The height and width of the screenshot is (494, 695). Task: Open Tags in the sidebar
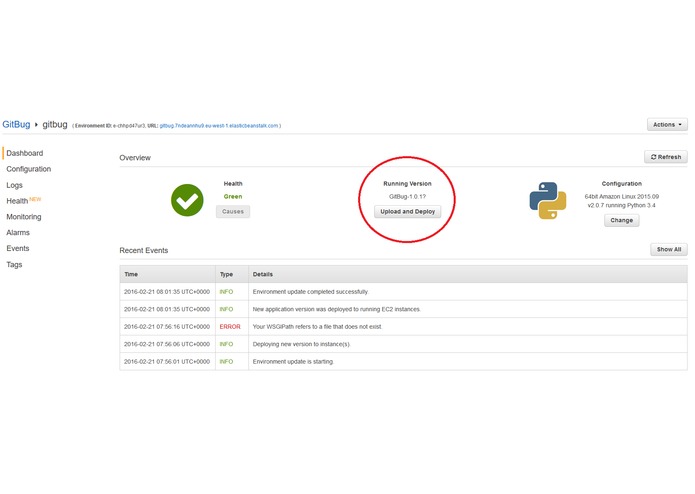click(x=14, y=265)
